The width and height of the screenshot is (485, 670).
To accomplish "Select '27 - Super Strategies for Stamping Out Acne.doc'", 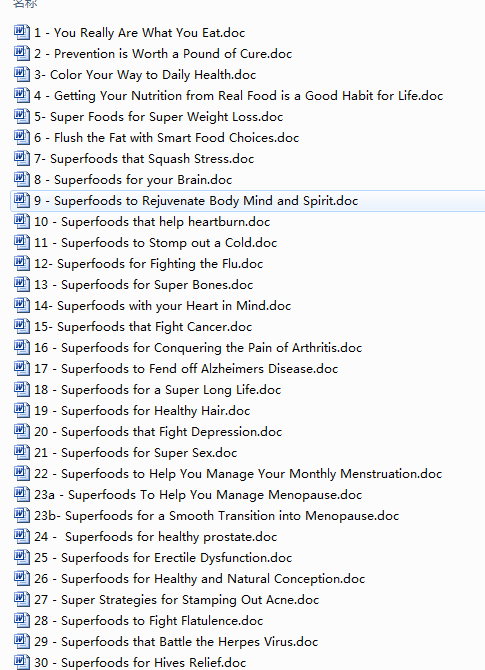I will [176, 600].
